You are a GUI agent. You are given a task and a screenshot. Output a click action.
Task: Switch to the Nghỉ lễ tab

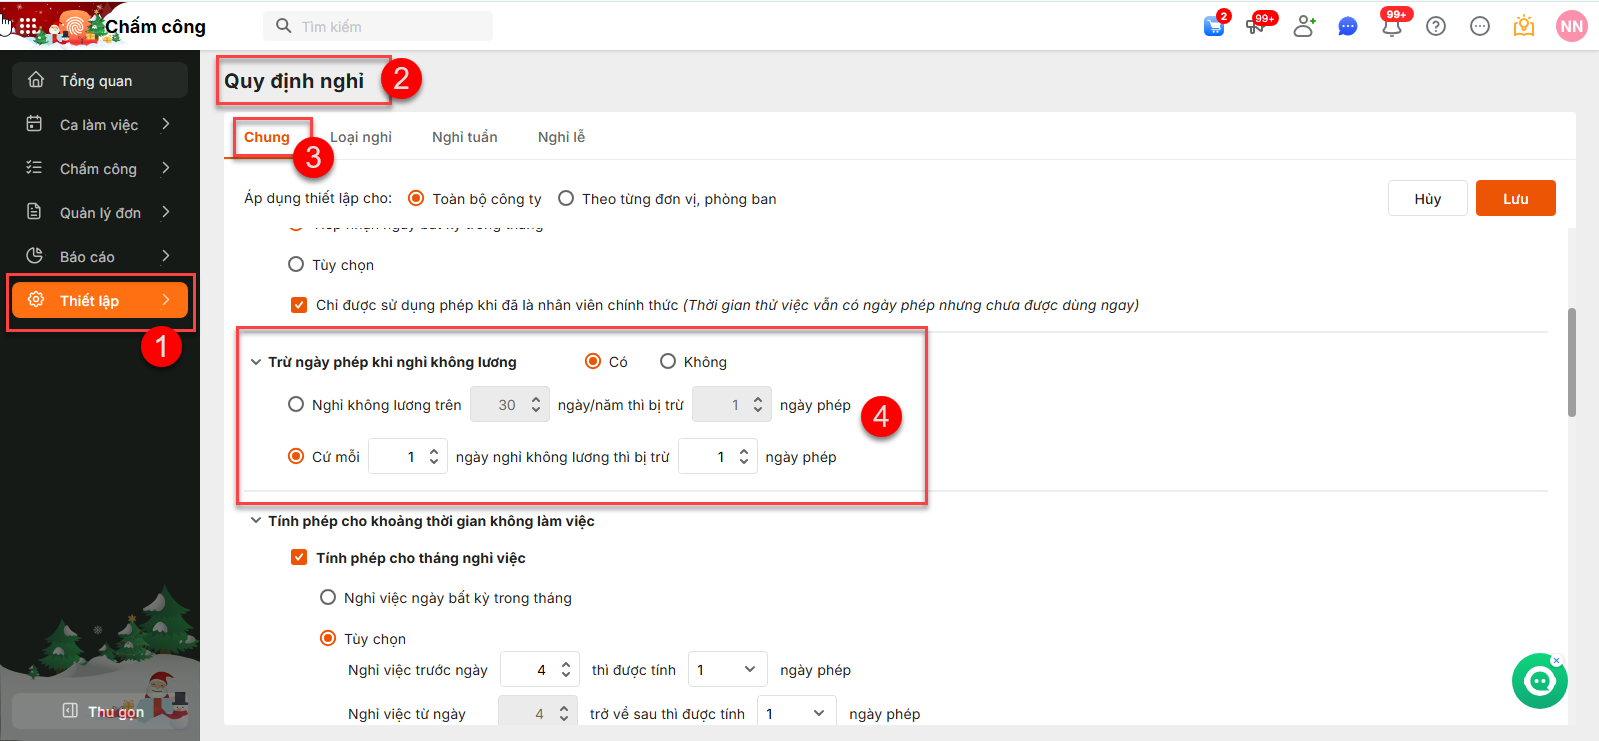tap(561, 137)
